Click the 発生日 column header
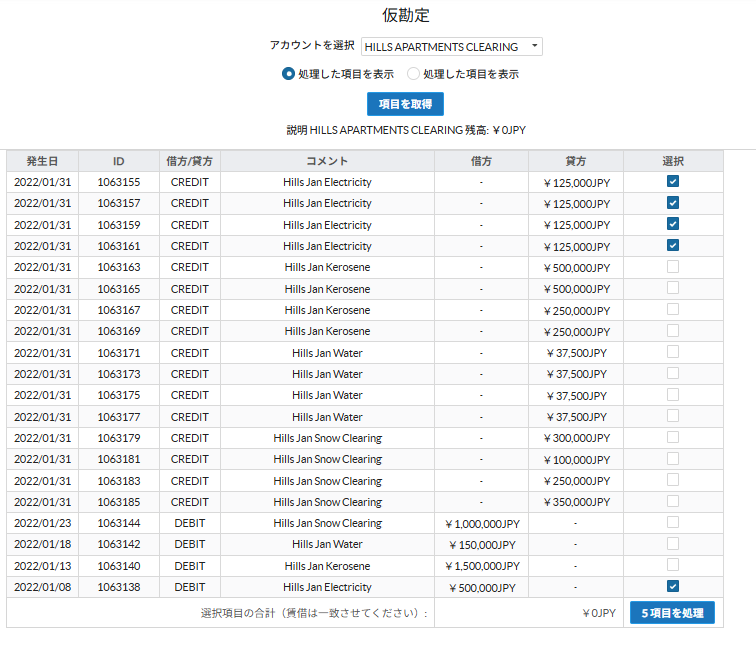Screen dimensions: 756x645 point(42,161)
